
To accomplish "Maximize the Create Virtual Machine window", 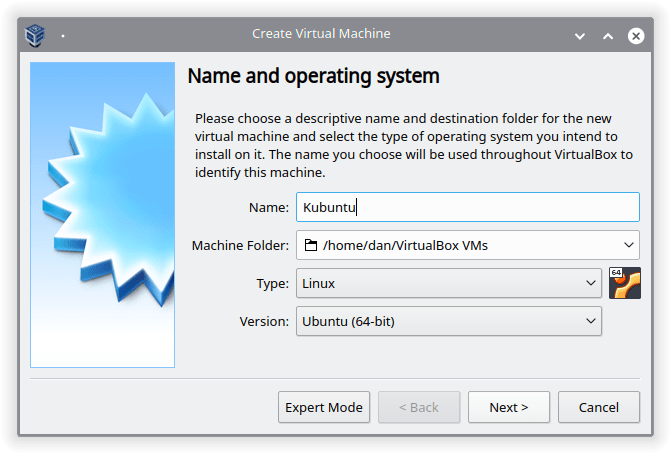I will click(608, 36).
